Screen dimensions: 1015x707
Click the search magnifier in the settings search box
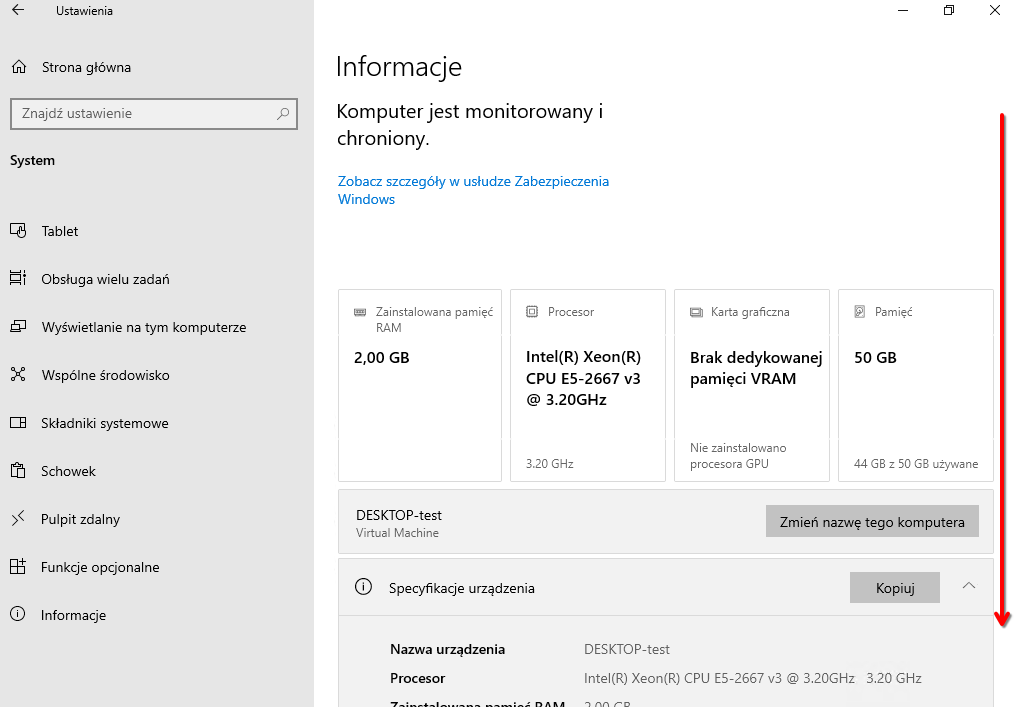[x=283, y=113]
